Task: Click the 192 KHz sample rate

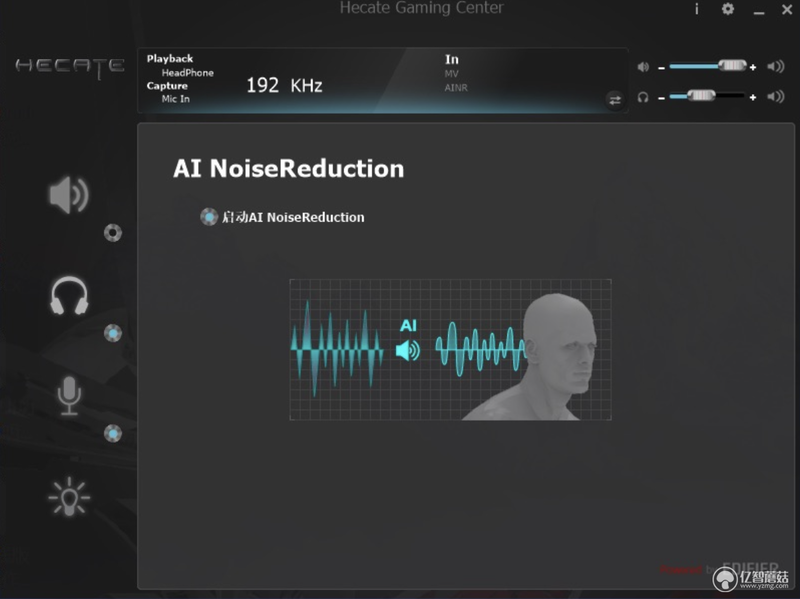Action: (x=284, y=85)
